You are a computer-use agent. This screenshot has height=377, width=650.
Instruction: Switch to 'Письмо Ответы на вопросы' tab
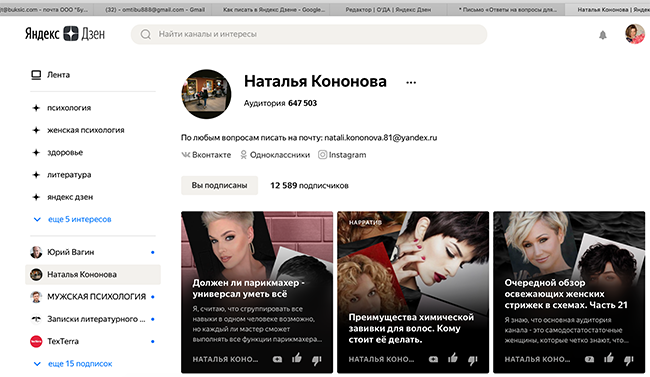tap(508, 9)
